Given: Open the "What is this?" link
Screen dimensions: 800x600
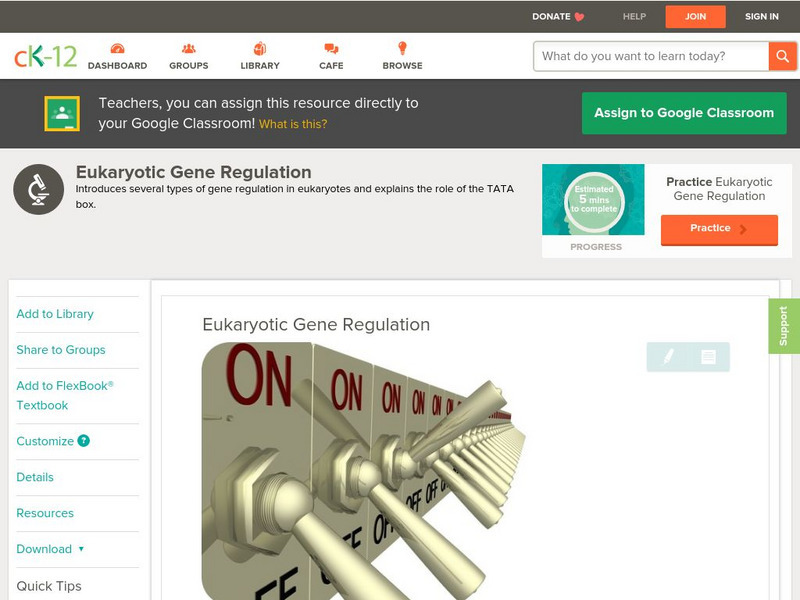Looking at the screenshot, I should point(293,124).
